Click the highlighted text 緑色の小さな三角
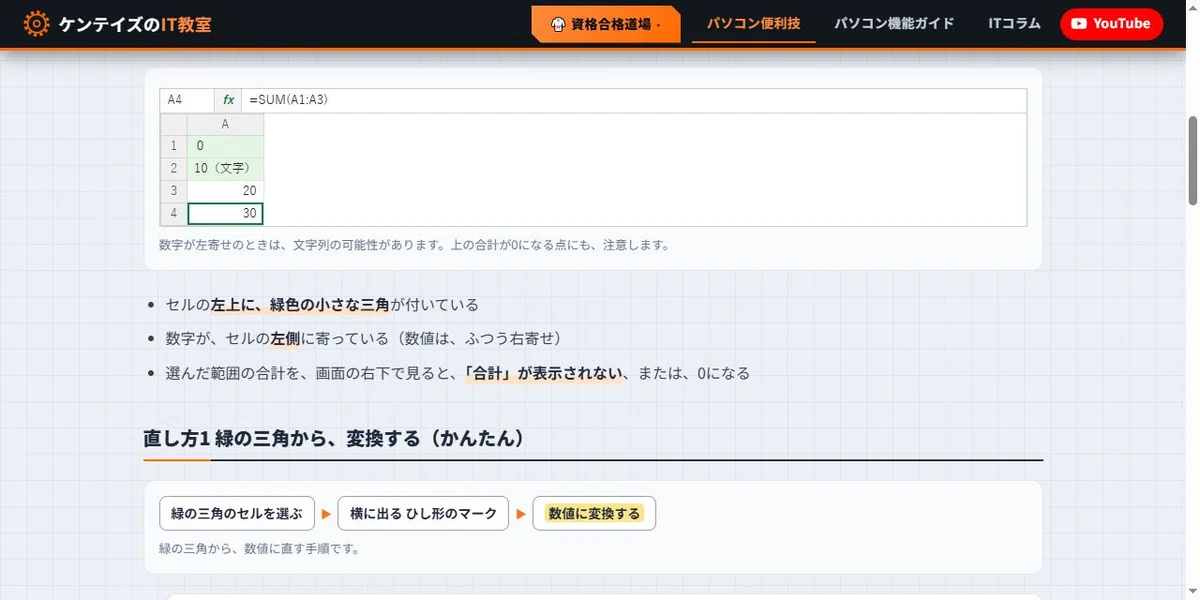Screen dimensions: 1200x600 [329, 305]
